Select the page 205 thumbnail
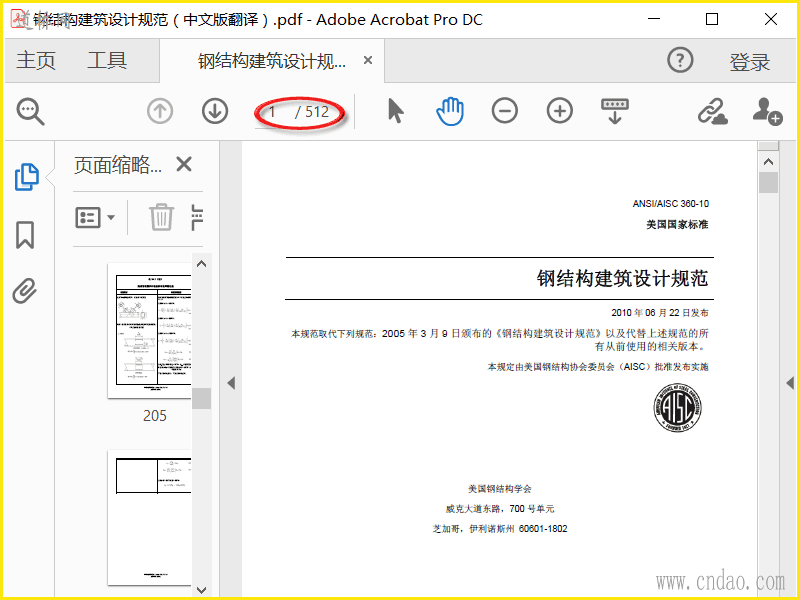 tap(149, 330)
